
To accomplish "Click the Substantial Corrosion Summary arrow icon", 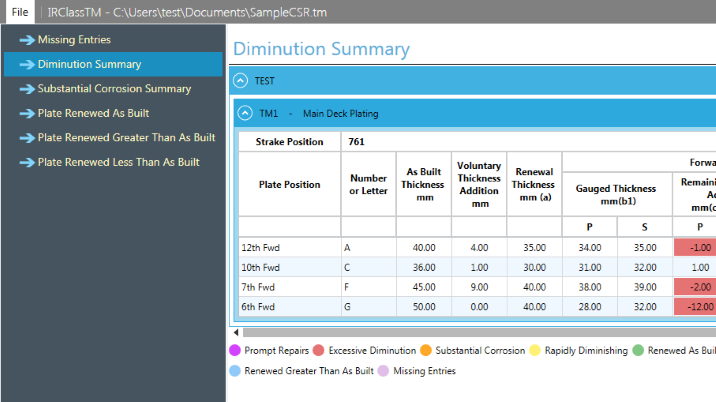I will [27, 89].
